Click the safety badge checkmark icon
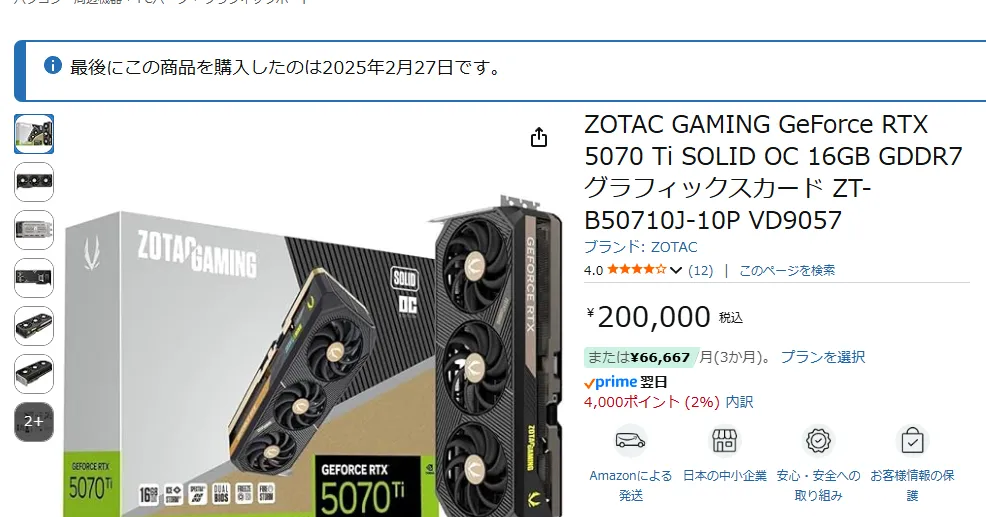 [818, 441]
